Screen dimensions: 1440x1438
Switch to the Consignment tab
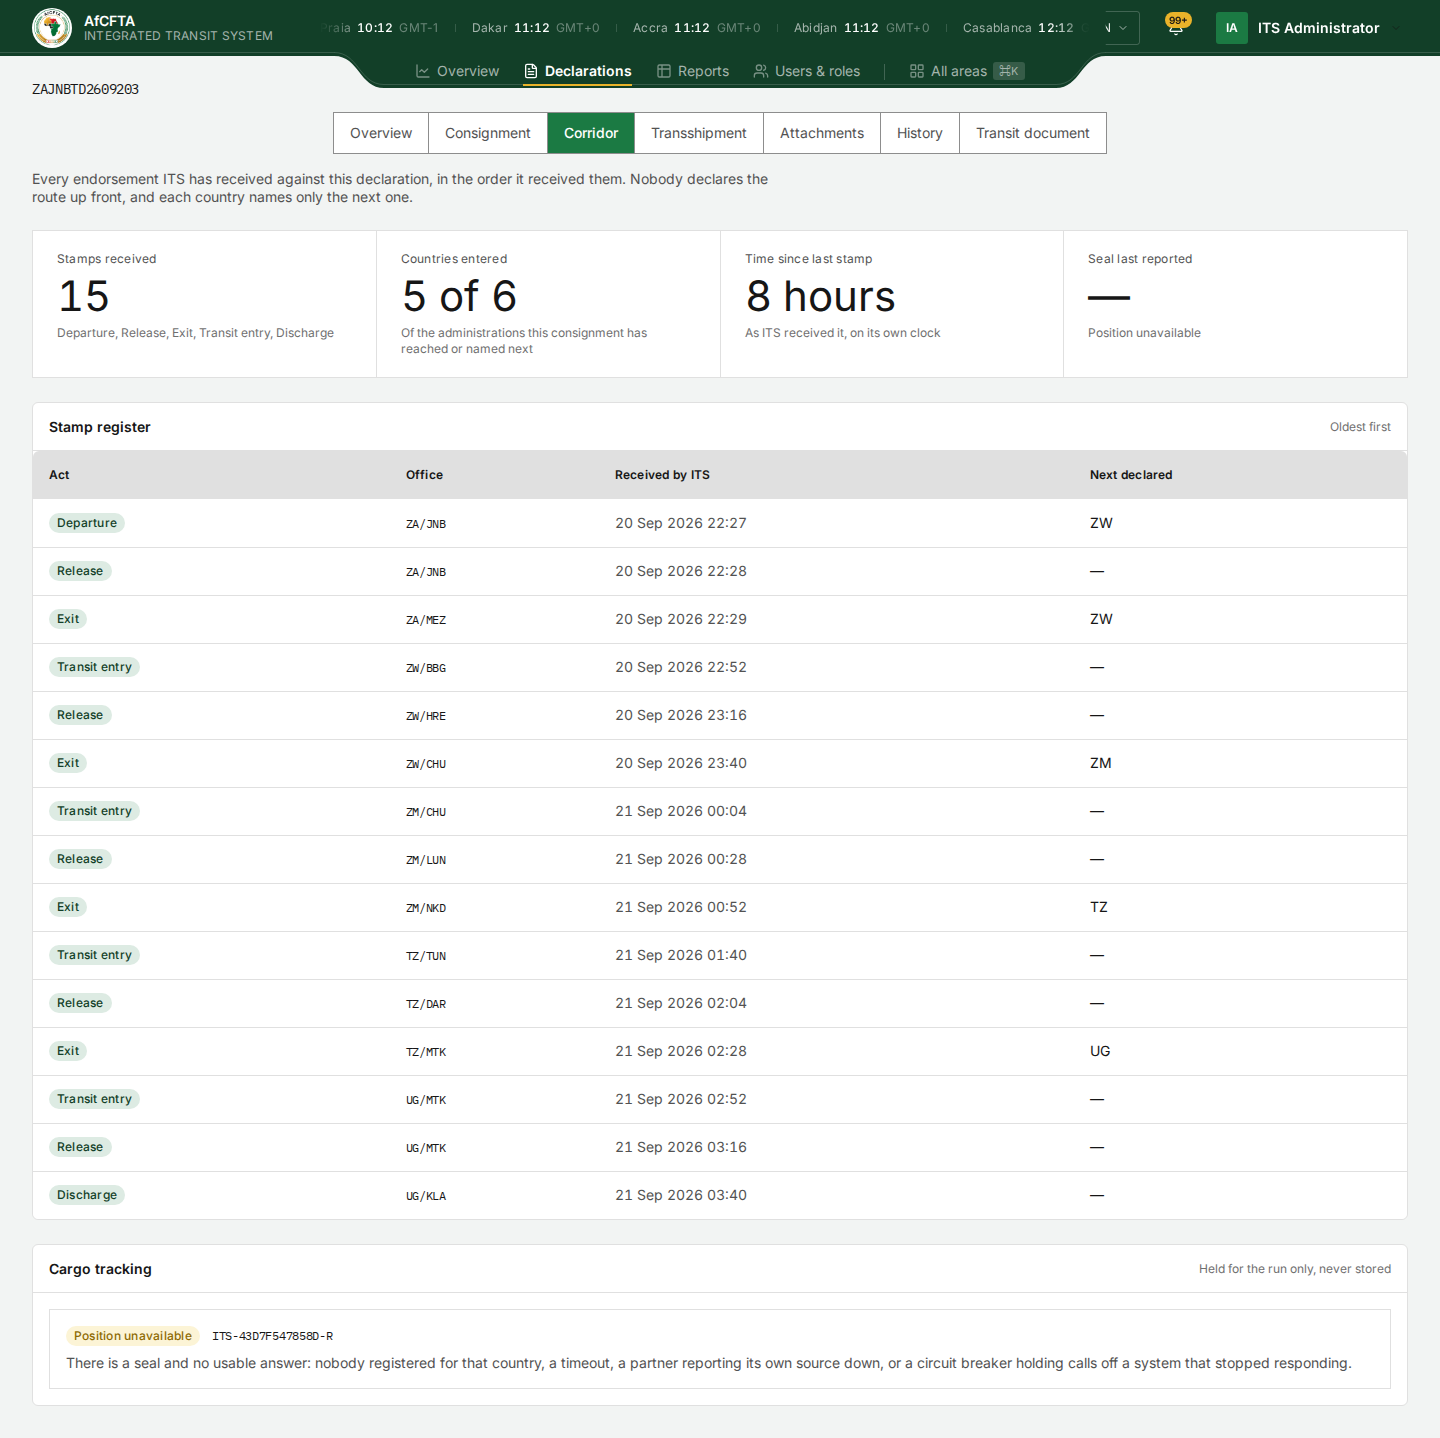tap(488, 133)
